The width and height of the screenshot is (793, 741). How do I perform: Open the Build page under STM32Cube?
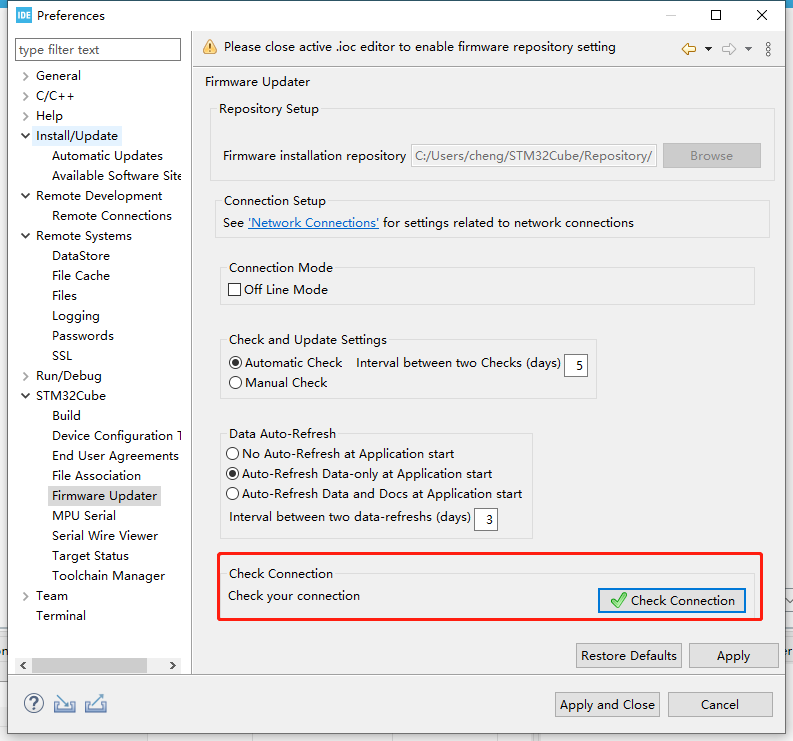coord(66,416)
